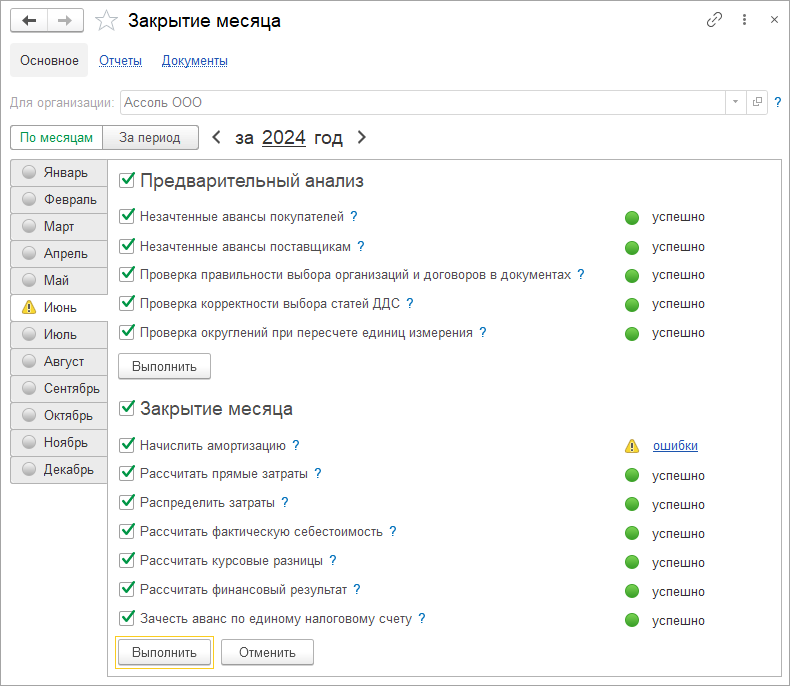790x686 pixels.
Task: Add page to favorites with star icon
Action: pos(105,21)
